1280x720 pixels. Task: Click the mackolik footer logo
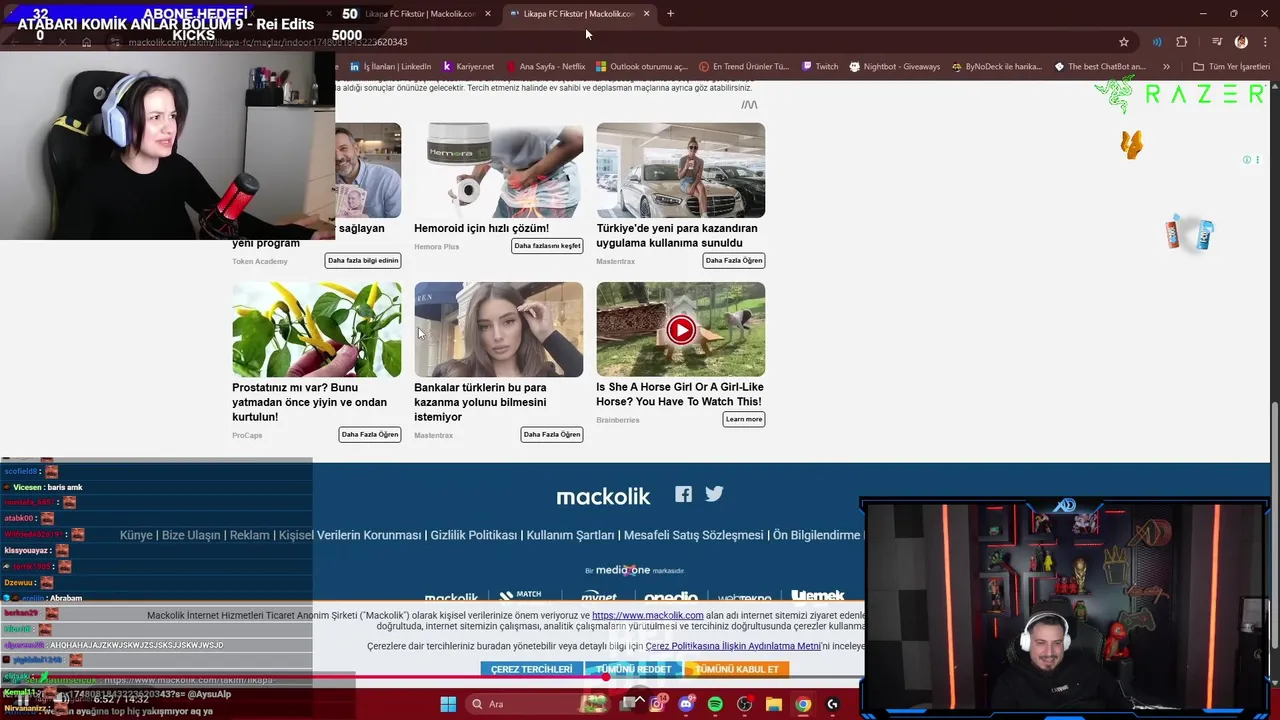(x=603, y=496)
